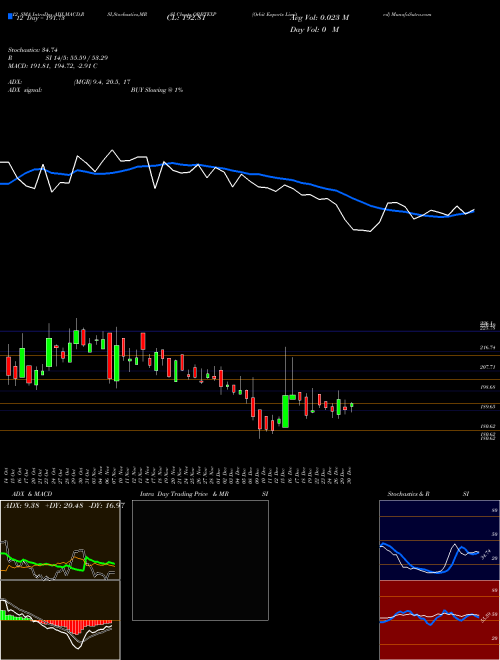Click the 216.74 price axis label
Image resolution: width=500 pixels, height=660 pixels.
(488, 348)
